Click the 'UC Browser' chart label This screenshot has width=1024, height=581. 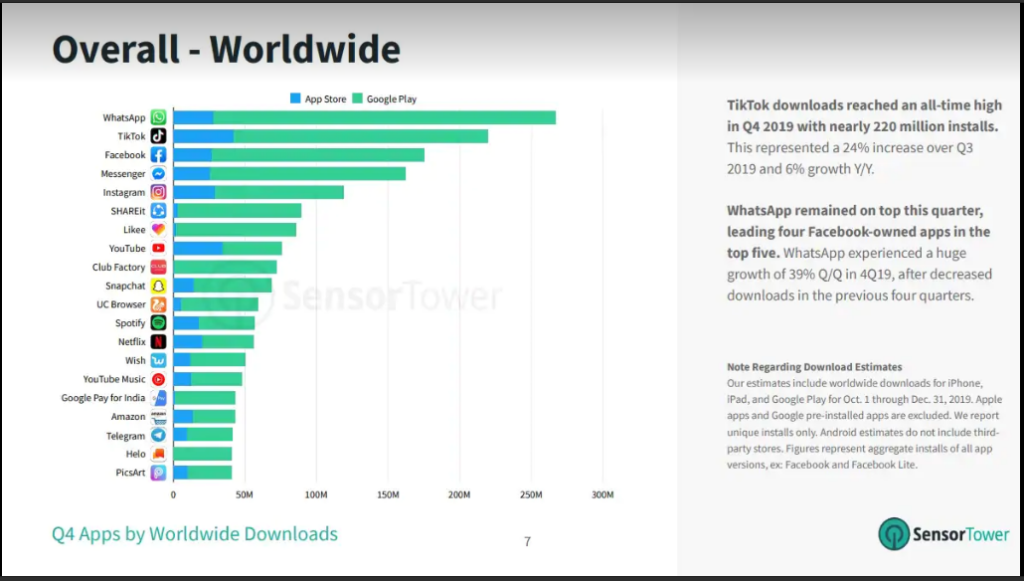tap(121, 304)
